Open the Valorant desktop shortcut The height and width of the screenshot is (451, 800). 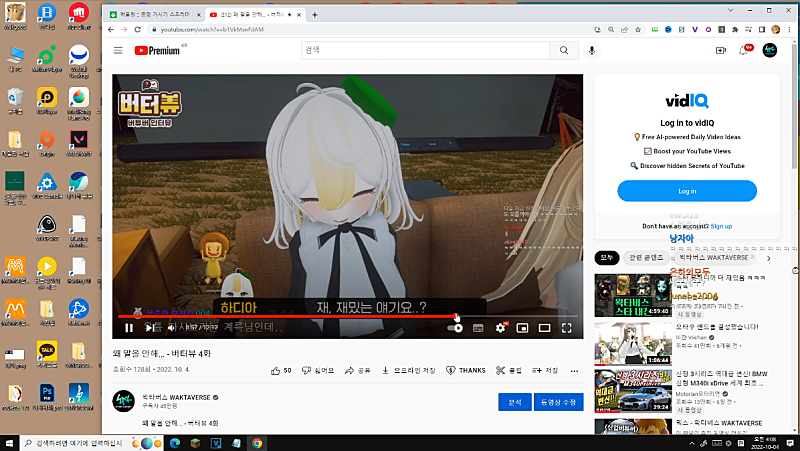pyautogui.click(x=79, y=143)
